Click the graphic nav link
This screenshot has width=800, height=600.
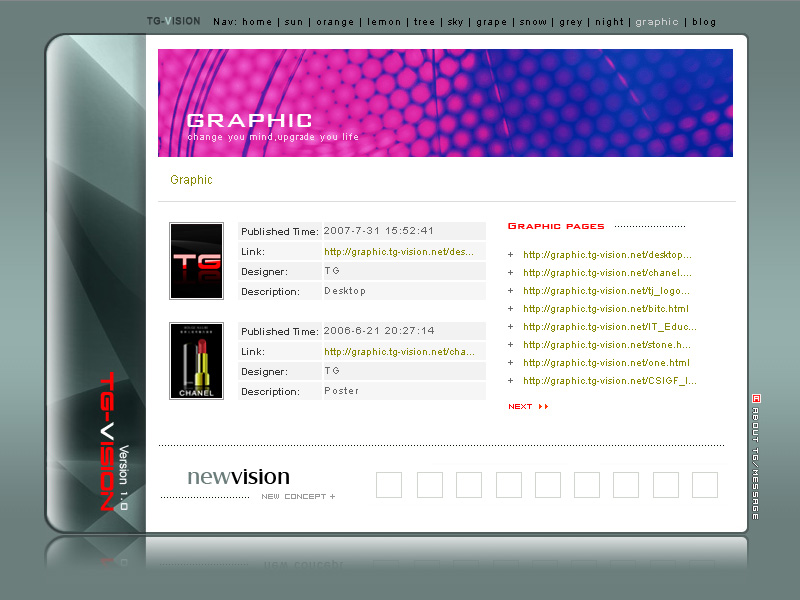[657, 22]
